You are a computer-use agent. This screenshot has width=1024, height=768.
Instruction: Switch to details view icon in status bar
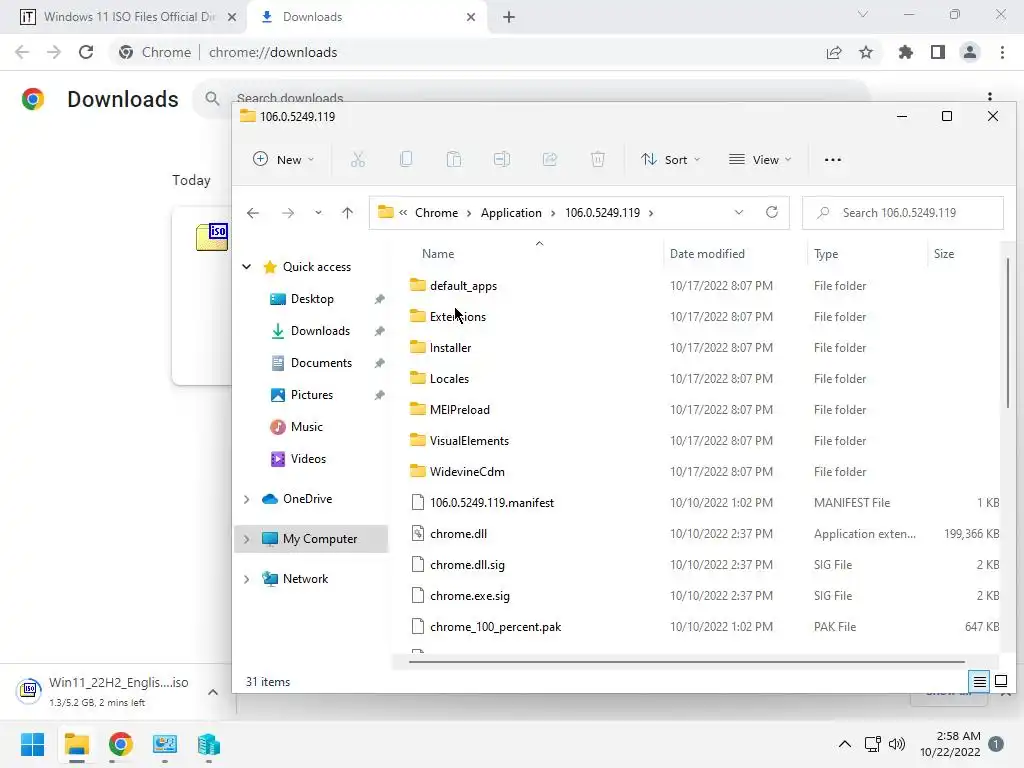tap(980, 682)
